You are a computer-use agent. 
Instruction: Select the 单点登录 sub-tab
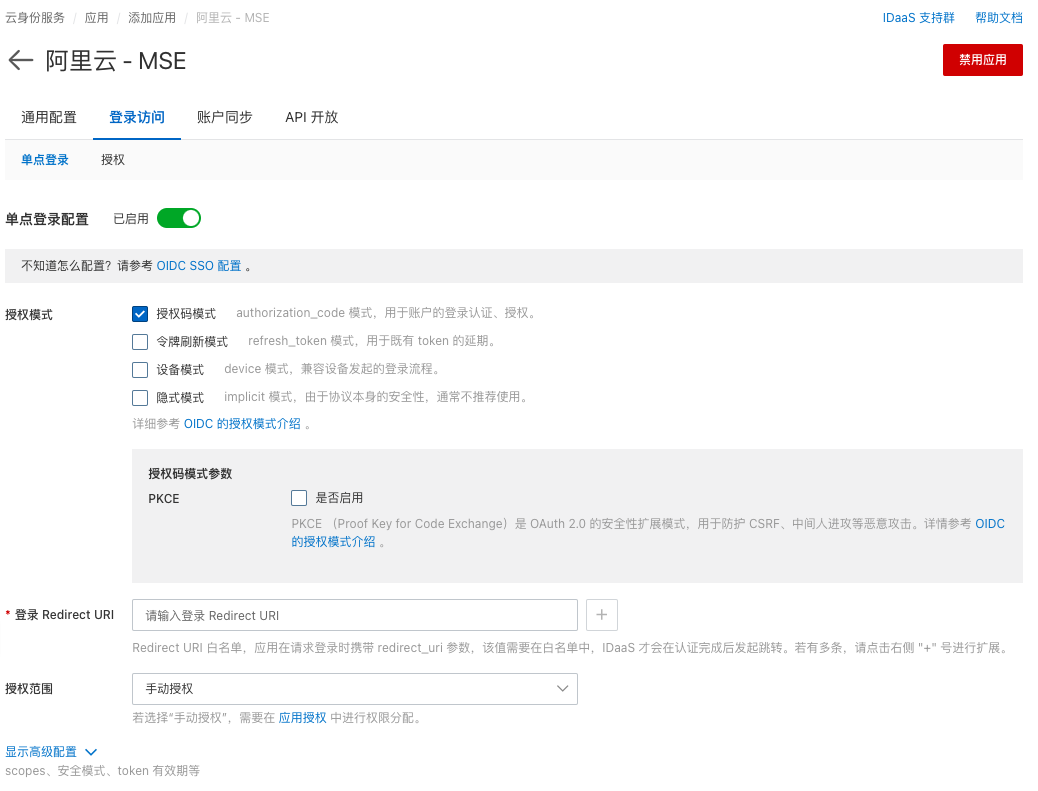coord(45,160)
